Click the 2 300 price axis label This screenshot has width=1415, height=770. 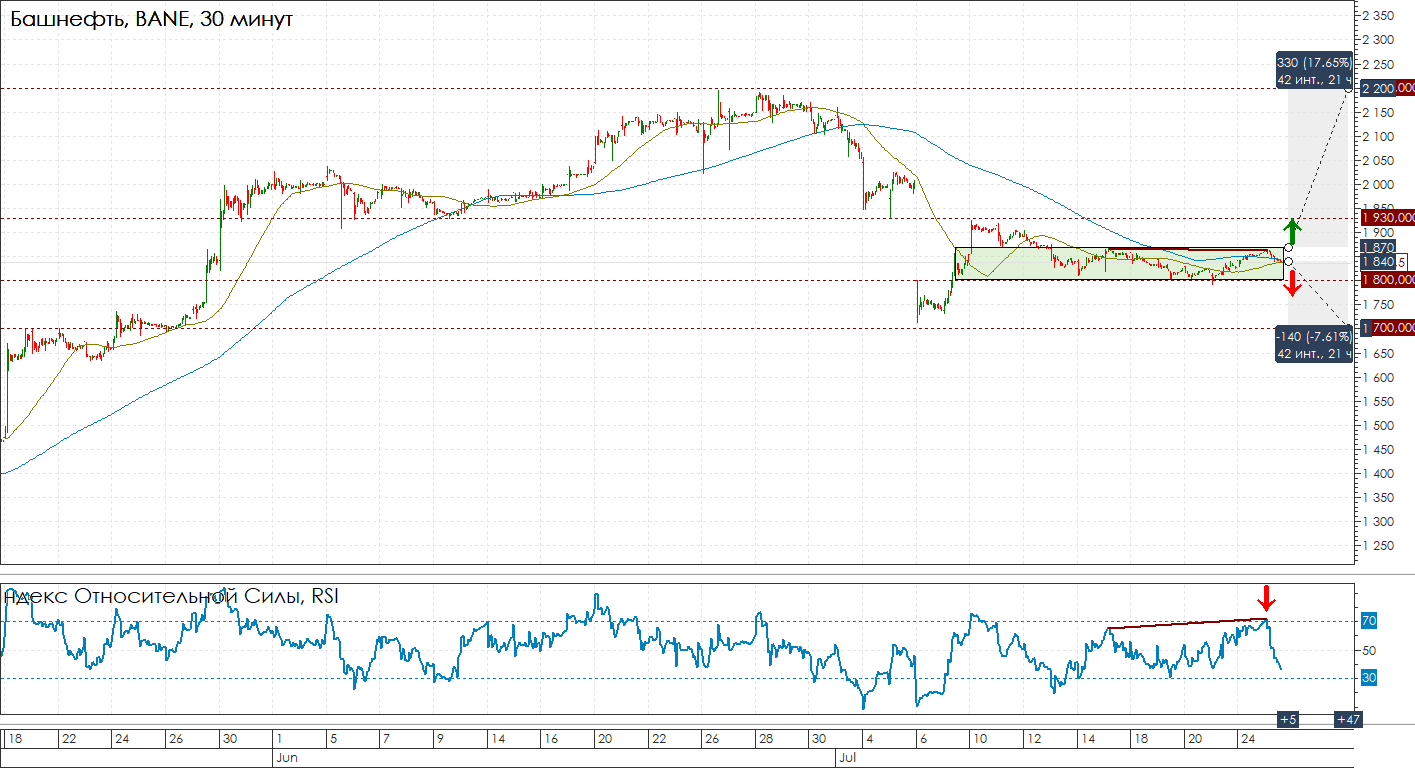coord(1378,40)
